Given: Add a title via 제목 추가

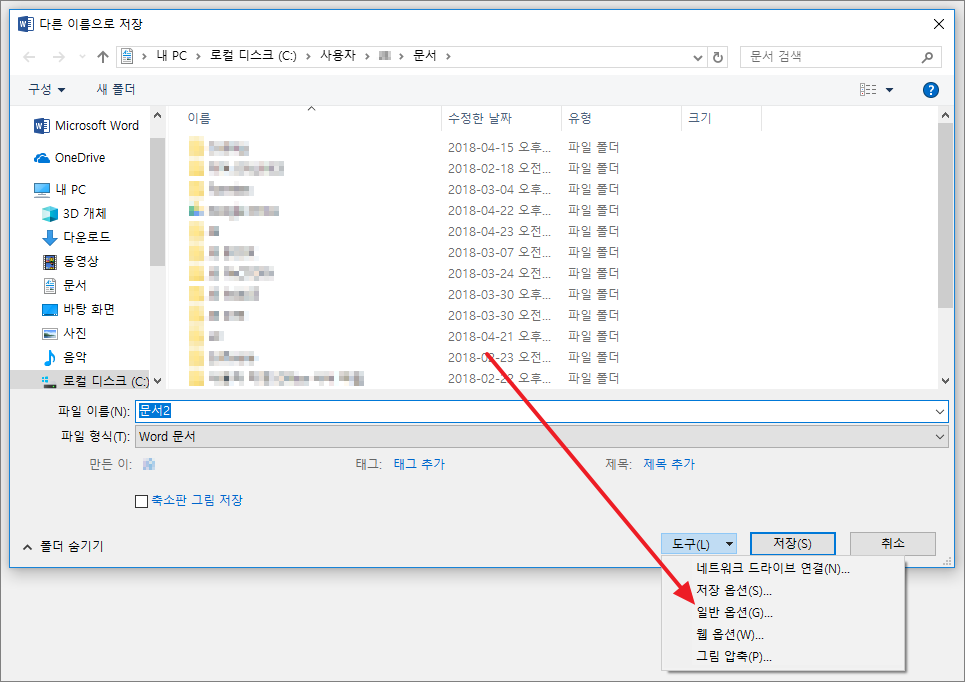Looking at the screenshot, I should [x=669, y=464].
